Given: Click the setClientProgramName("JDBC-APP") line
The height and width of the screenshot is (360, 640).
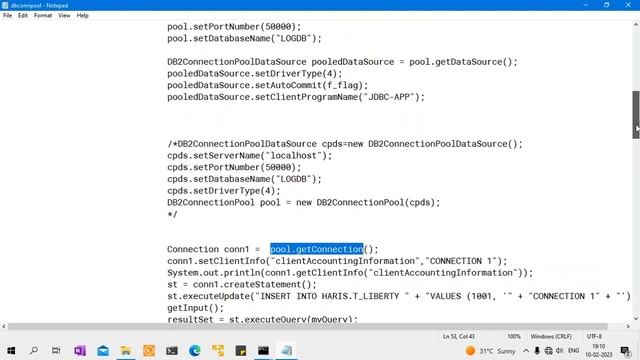Looking at the screenshot, I should click(x=296, y=97).
